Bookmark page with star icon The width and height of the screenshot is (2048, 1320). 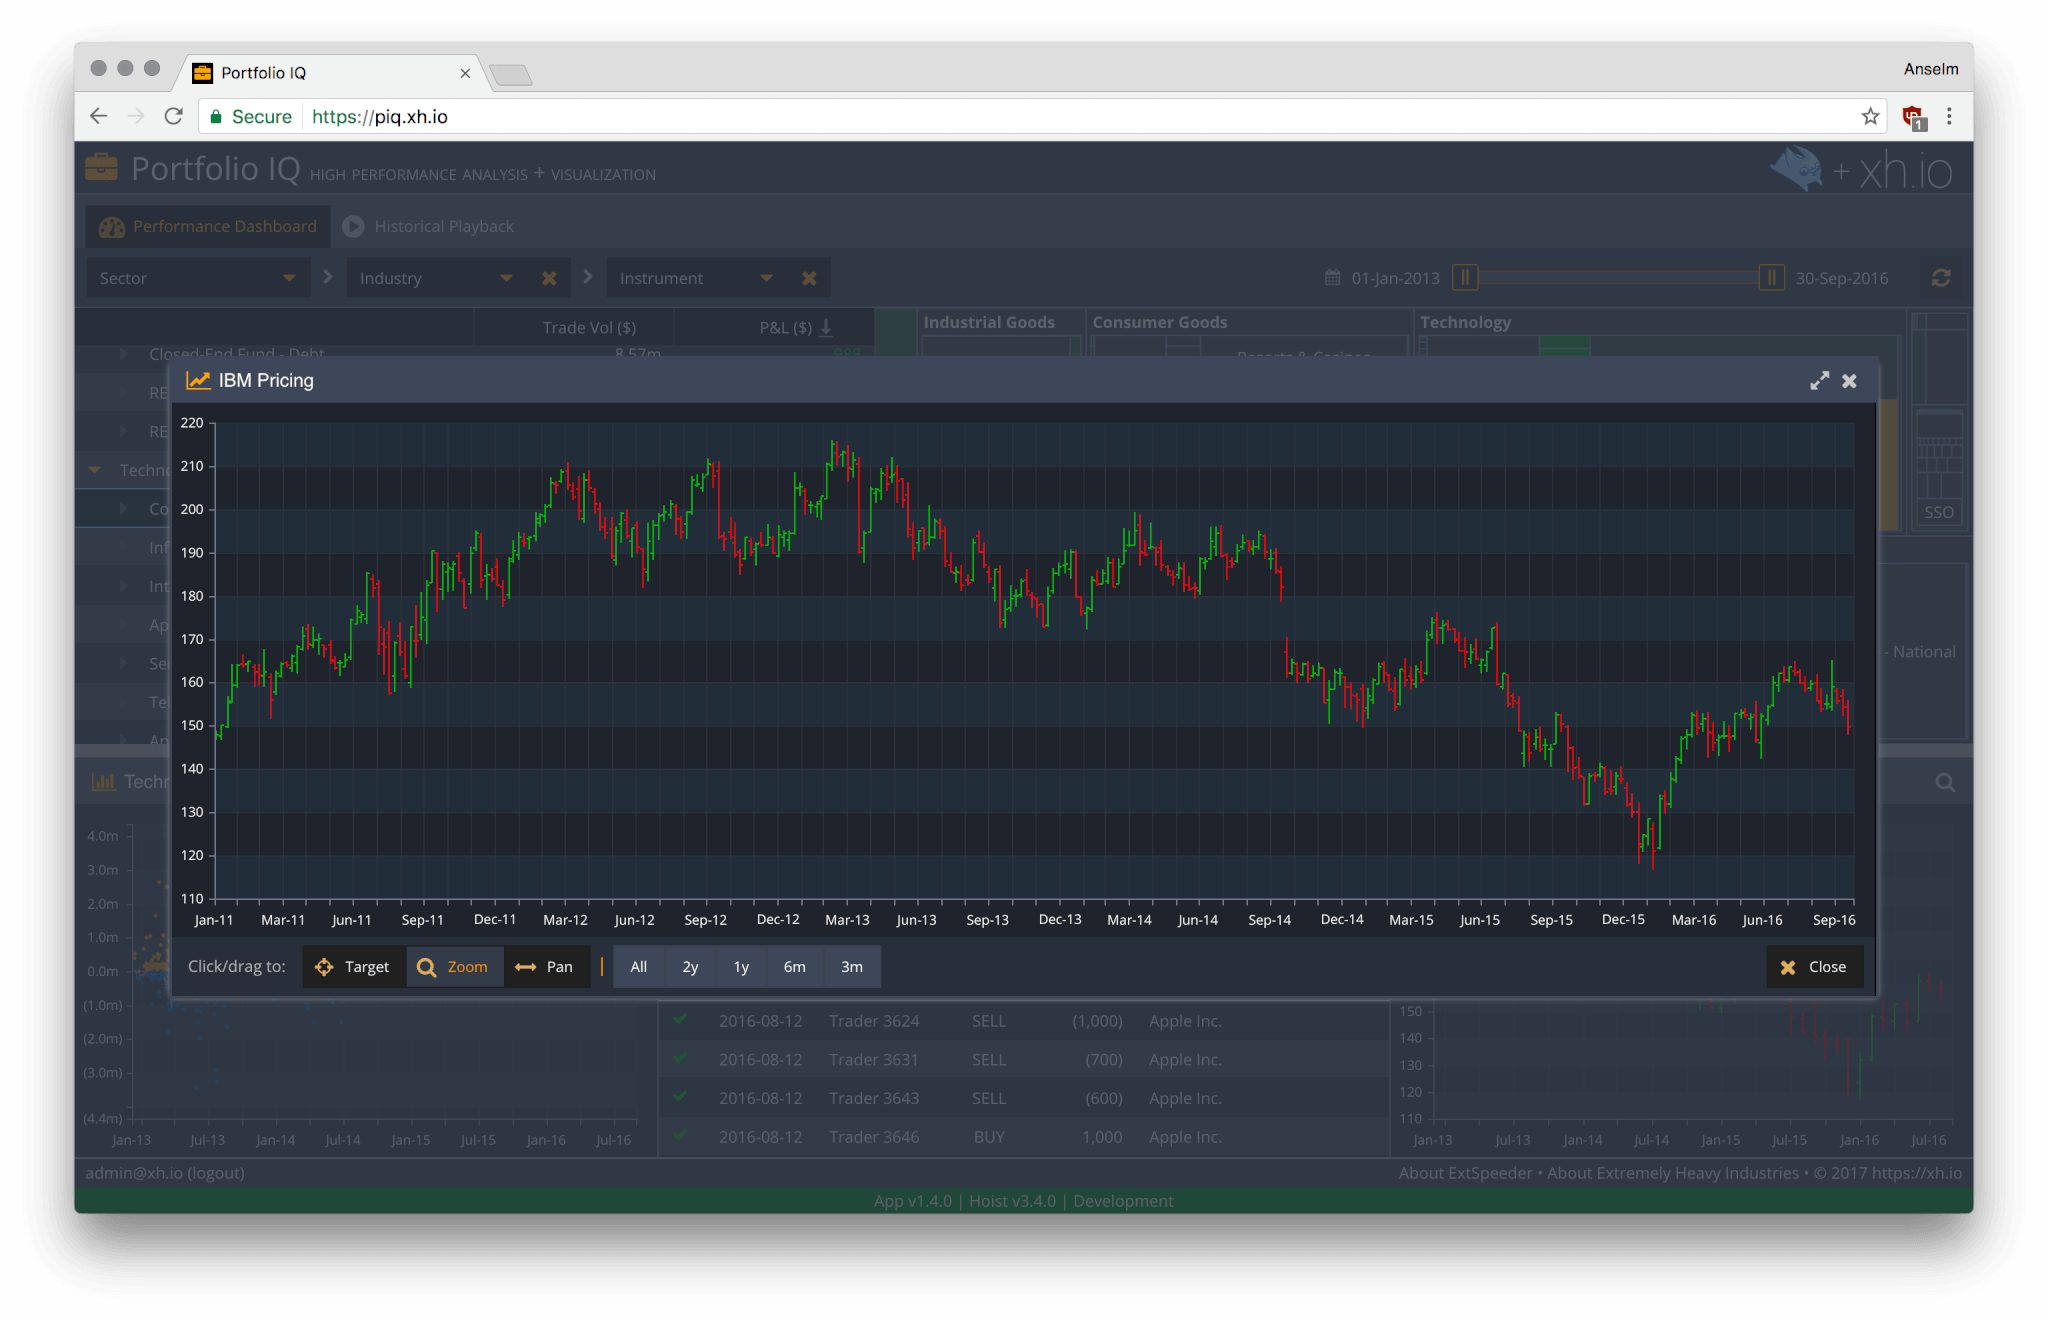(x=1870, y=116)
